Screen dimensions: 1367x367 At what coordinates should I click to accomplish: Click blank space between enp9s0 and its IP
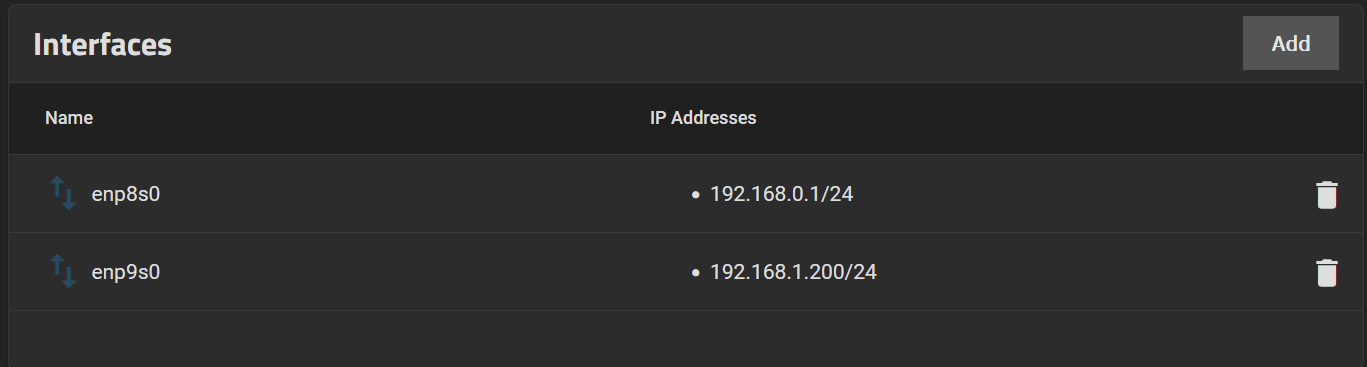coord(420,272)
